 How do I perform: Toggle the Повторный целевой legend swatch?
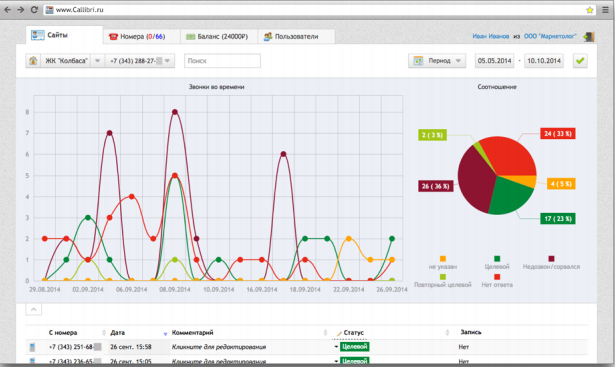click(443, 277)
